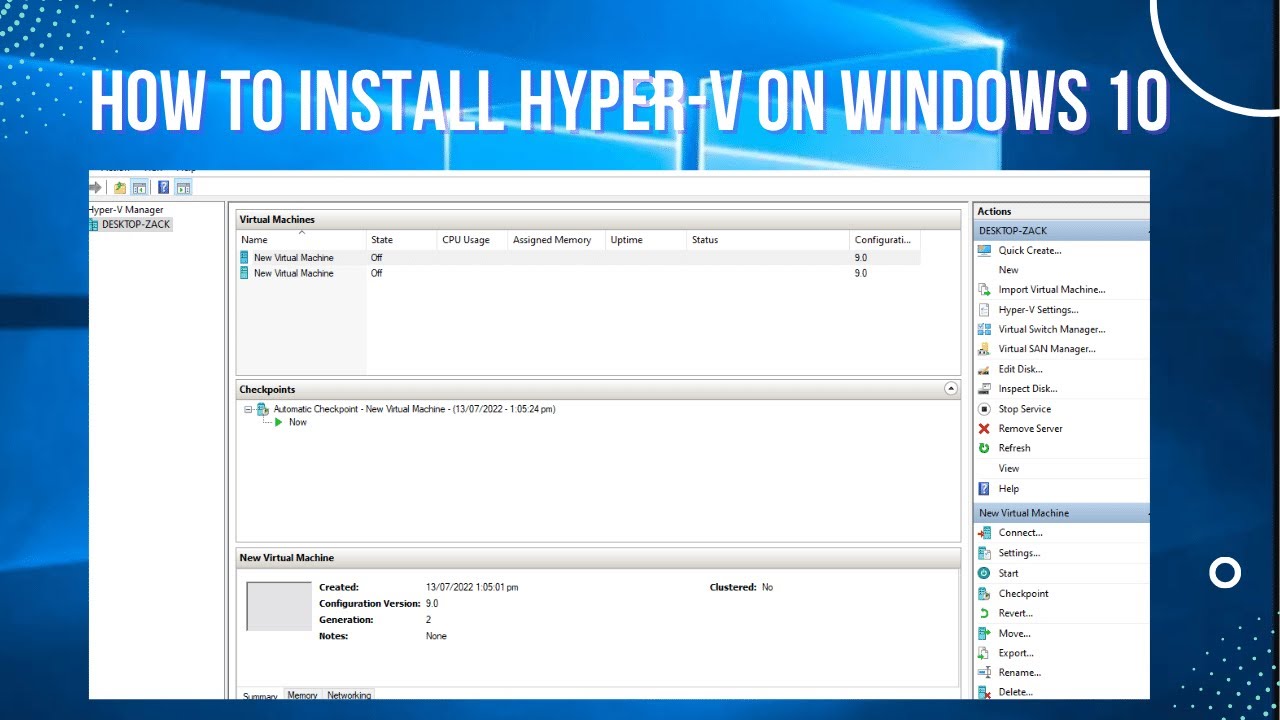Screen dimensions: 1280x720
Task: Click the Checkpoint icon in Actions
Action: [x=984, y=593]
